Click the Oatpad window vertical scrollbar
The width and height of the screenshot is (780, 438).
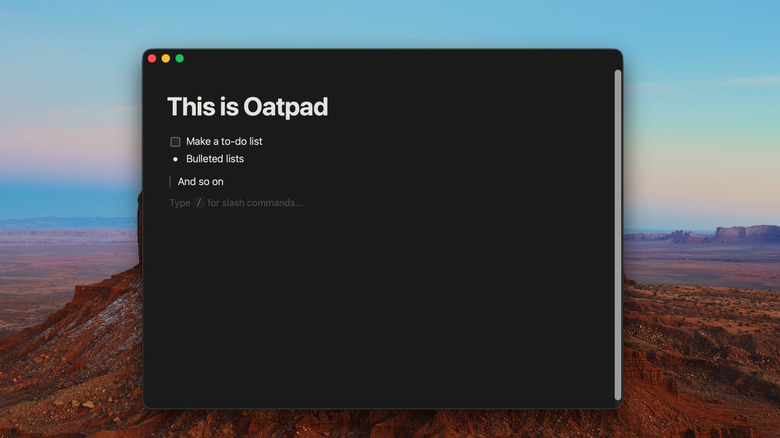pyautogui.click(x=618, y=235)
